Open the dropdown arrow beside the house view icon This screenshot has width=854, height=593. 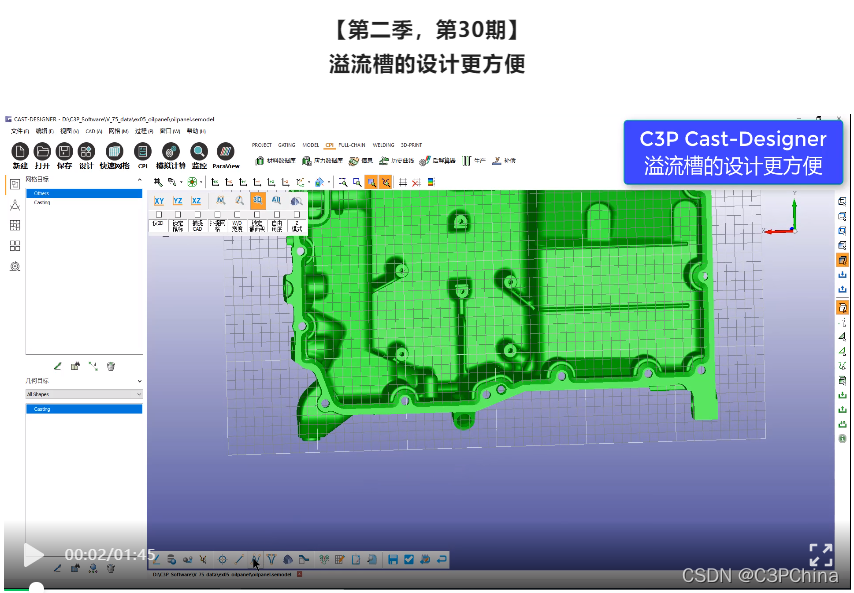(329, 182)
